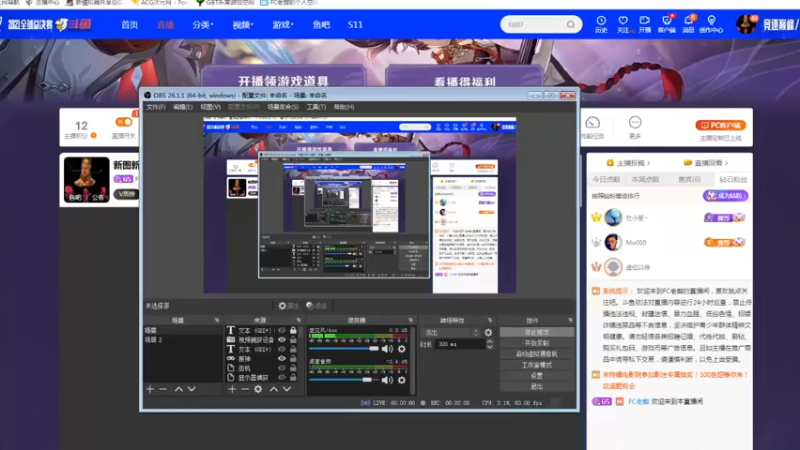This screenshot has height=450, width=800.
Task: Click the search magnifier icon on Douyu
Action: (x=570, y=24)
